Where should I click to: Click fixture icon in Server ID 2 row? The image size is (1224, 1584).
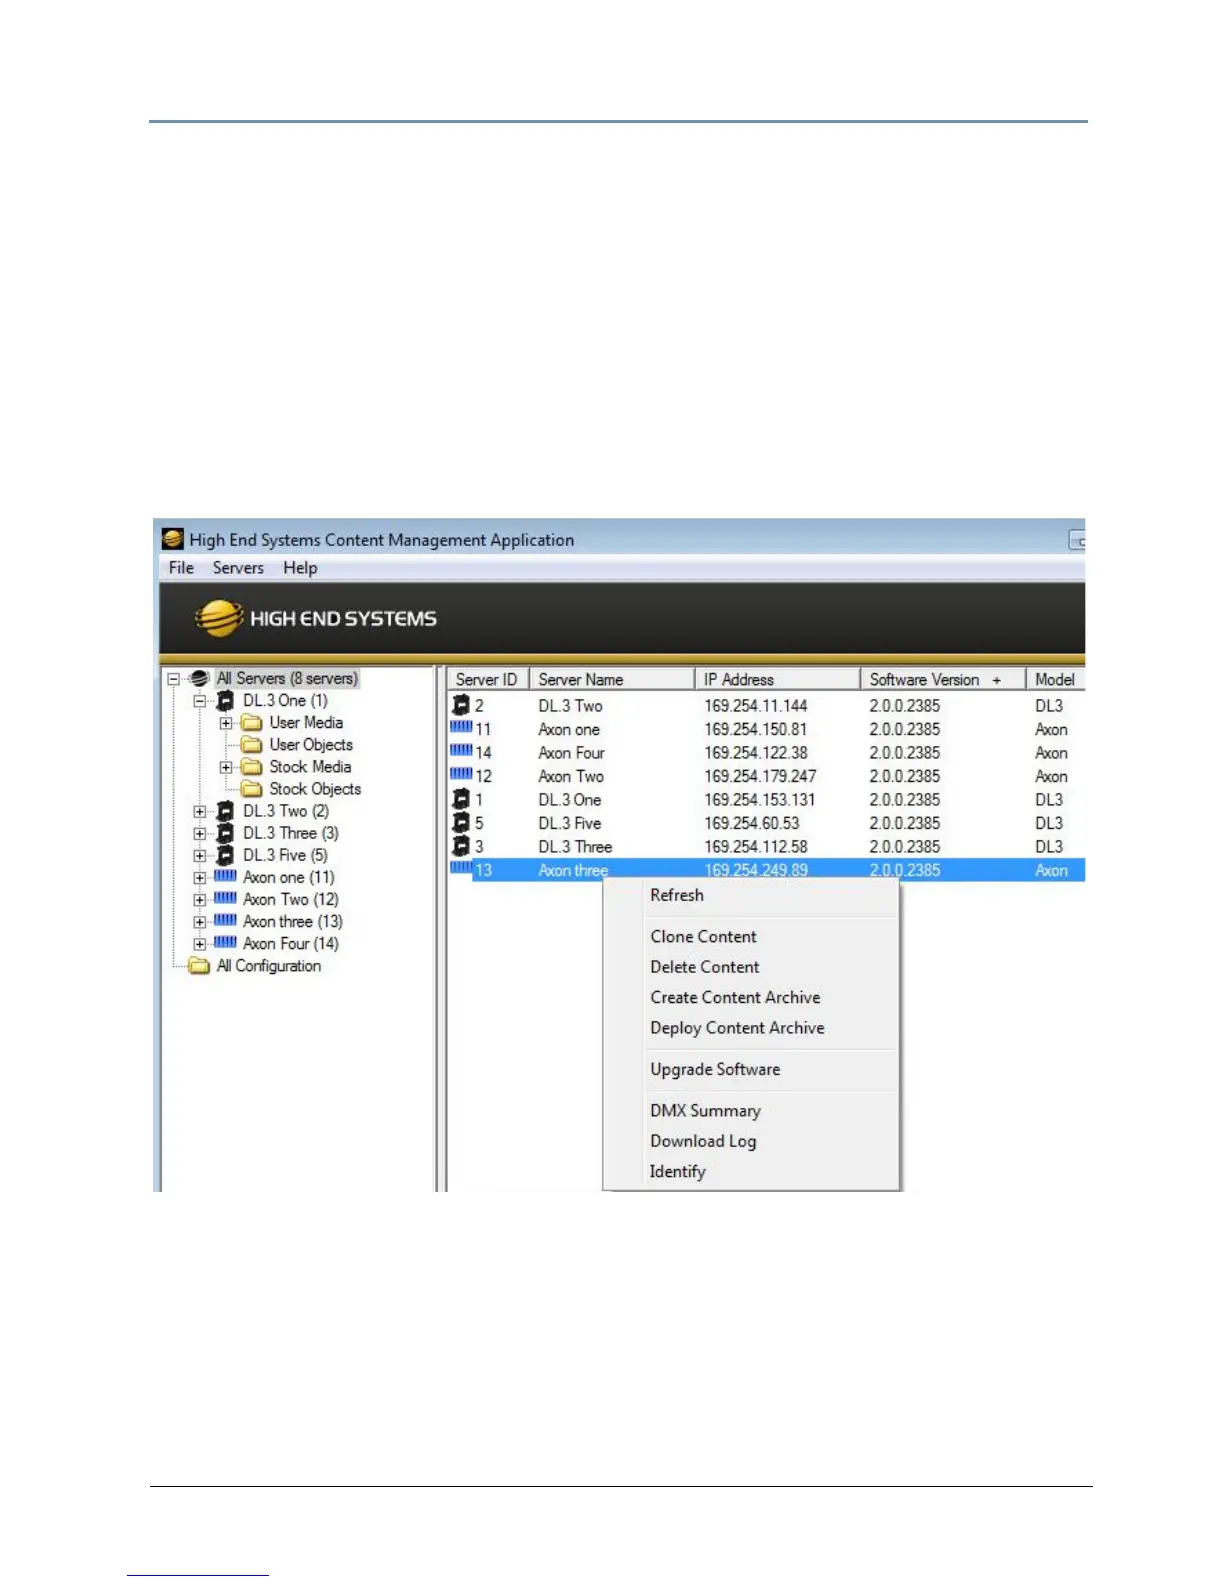tap(461, 705)
